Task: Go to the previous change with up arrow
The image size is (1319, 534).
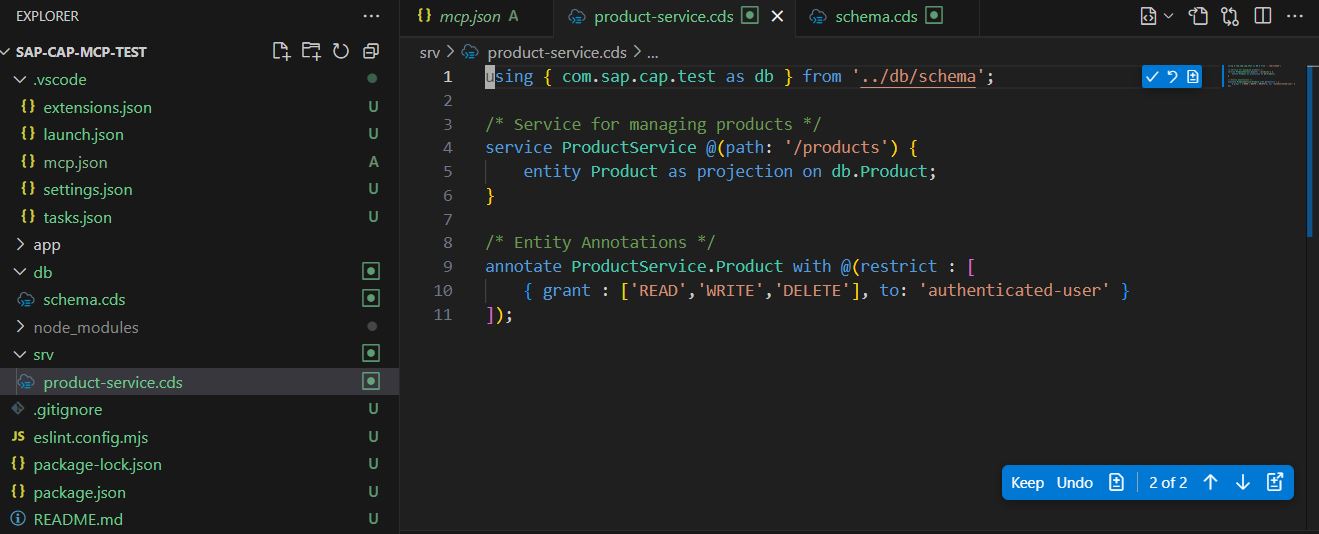Action: click(1210, 482)
